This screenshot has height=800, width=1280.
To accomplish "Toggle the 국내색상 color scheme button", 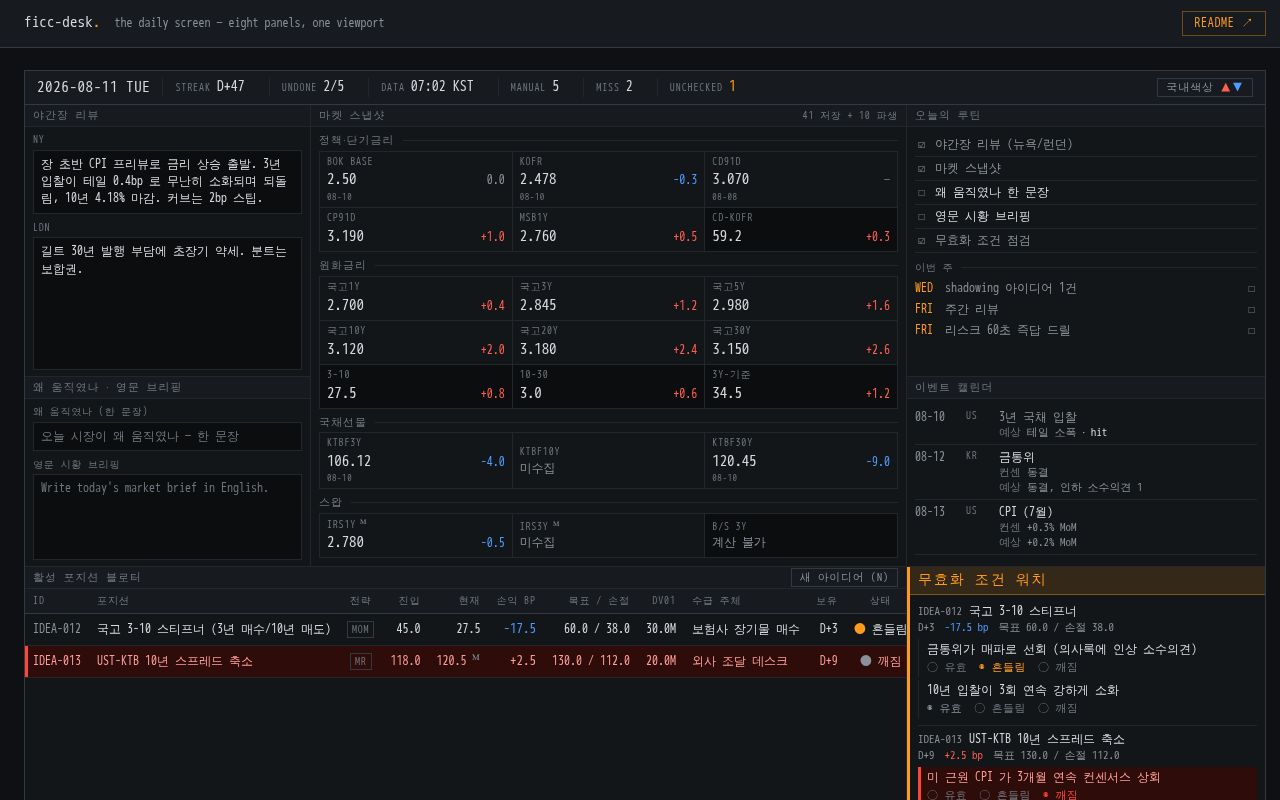I will point(1204,87).
